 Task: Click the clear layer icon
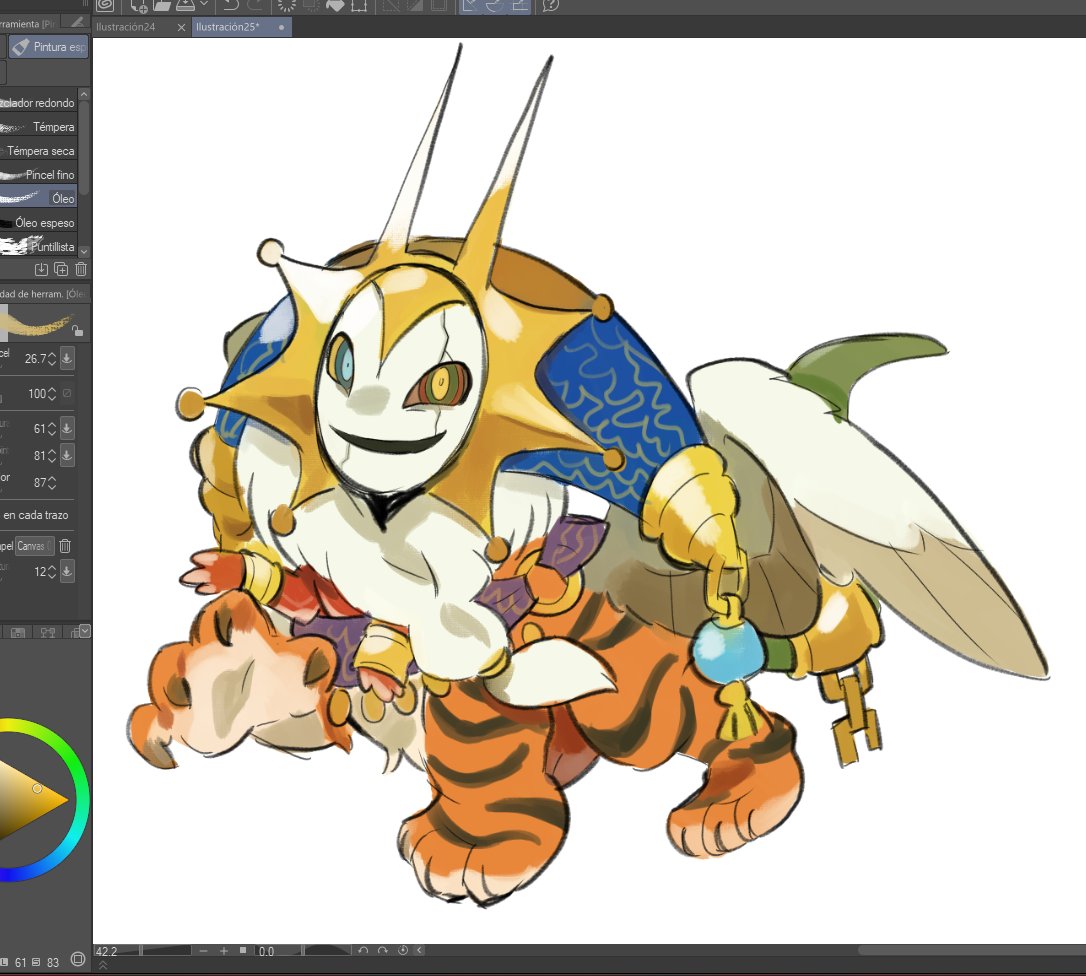[286, 6]
